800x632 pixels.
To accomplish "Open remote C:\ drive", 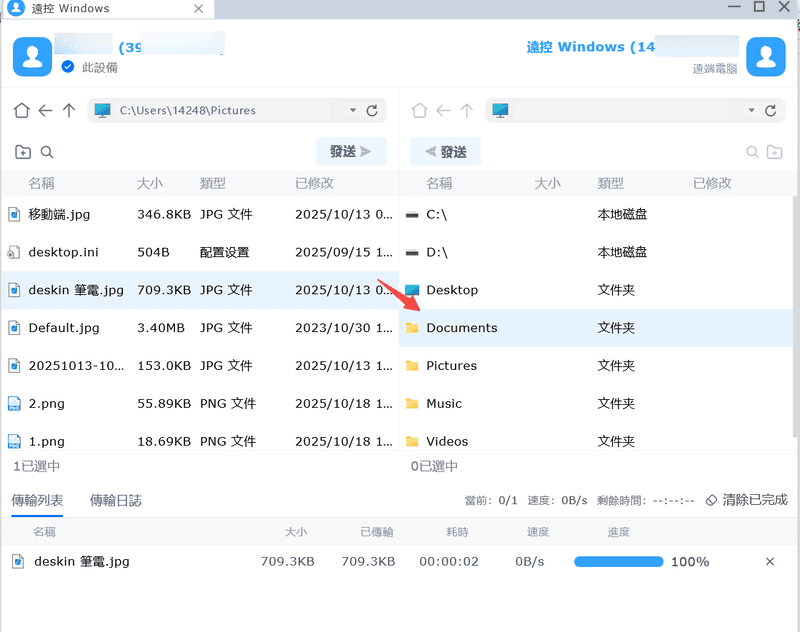I will [596, 214].
